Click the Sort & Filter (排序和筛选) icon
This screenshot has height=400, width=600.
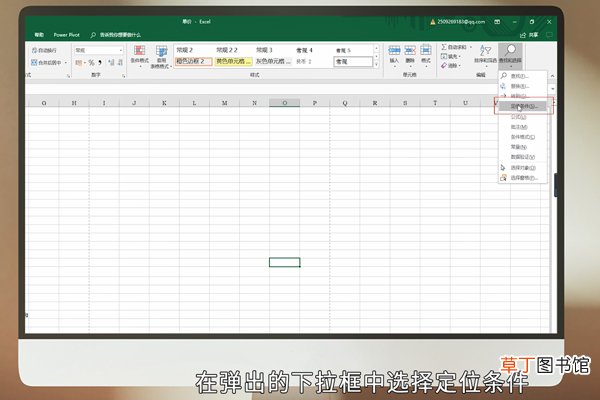(x=485, y=50)
